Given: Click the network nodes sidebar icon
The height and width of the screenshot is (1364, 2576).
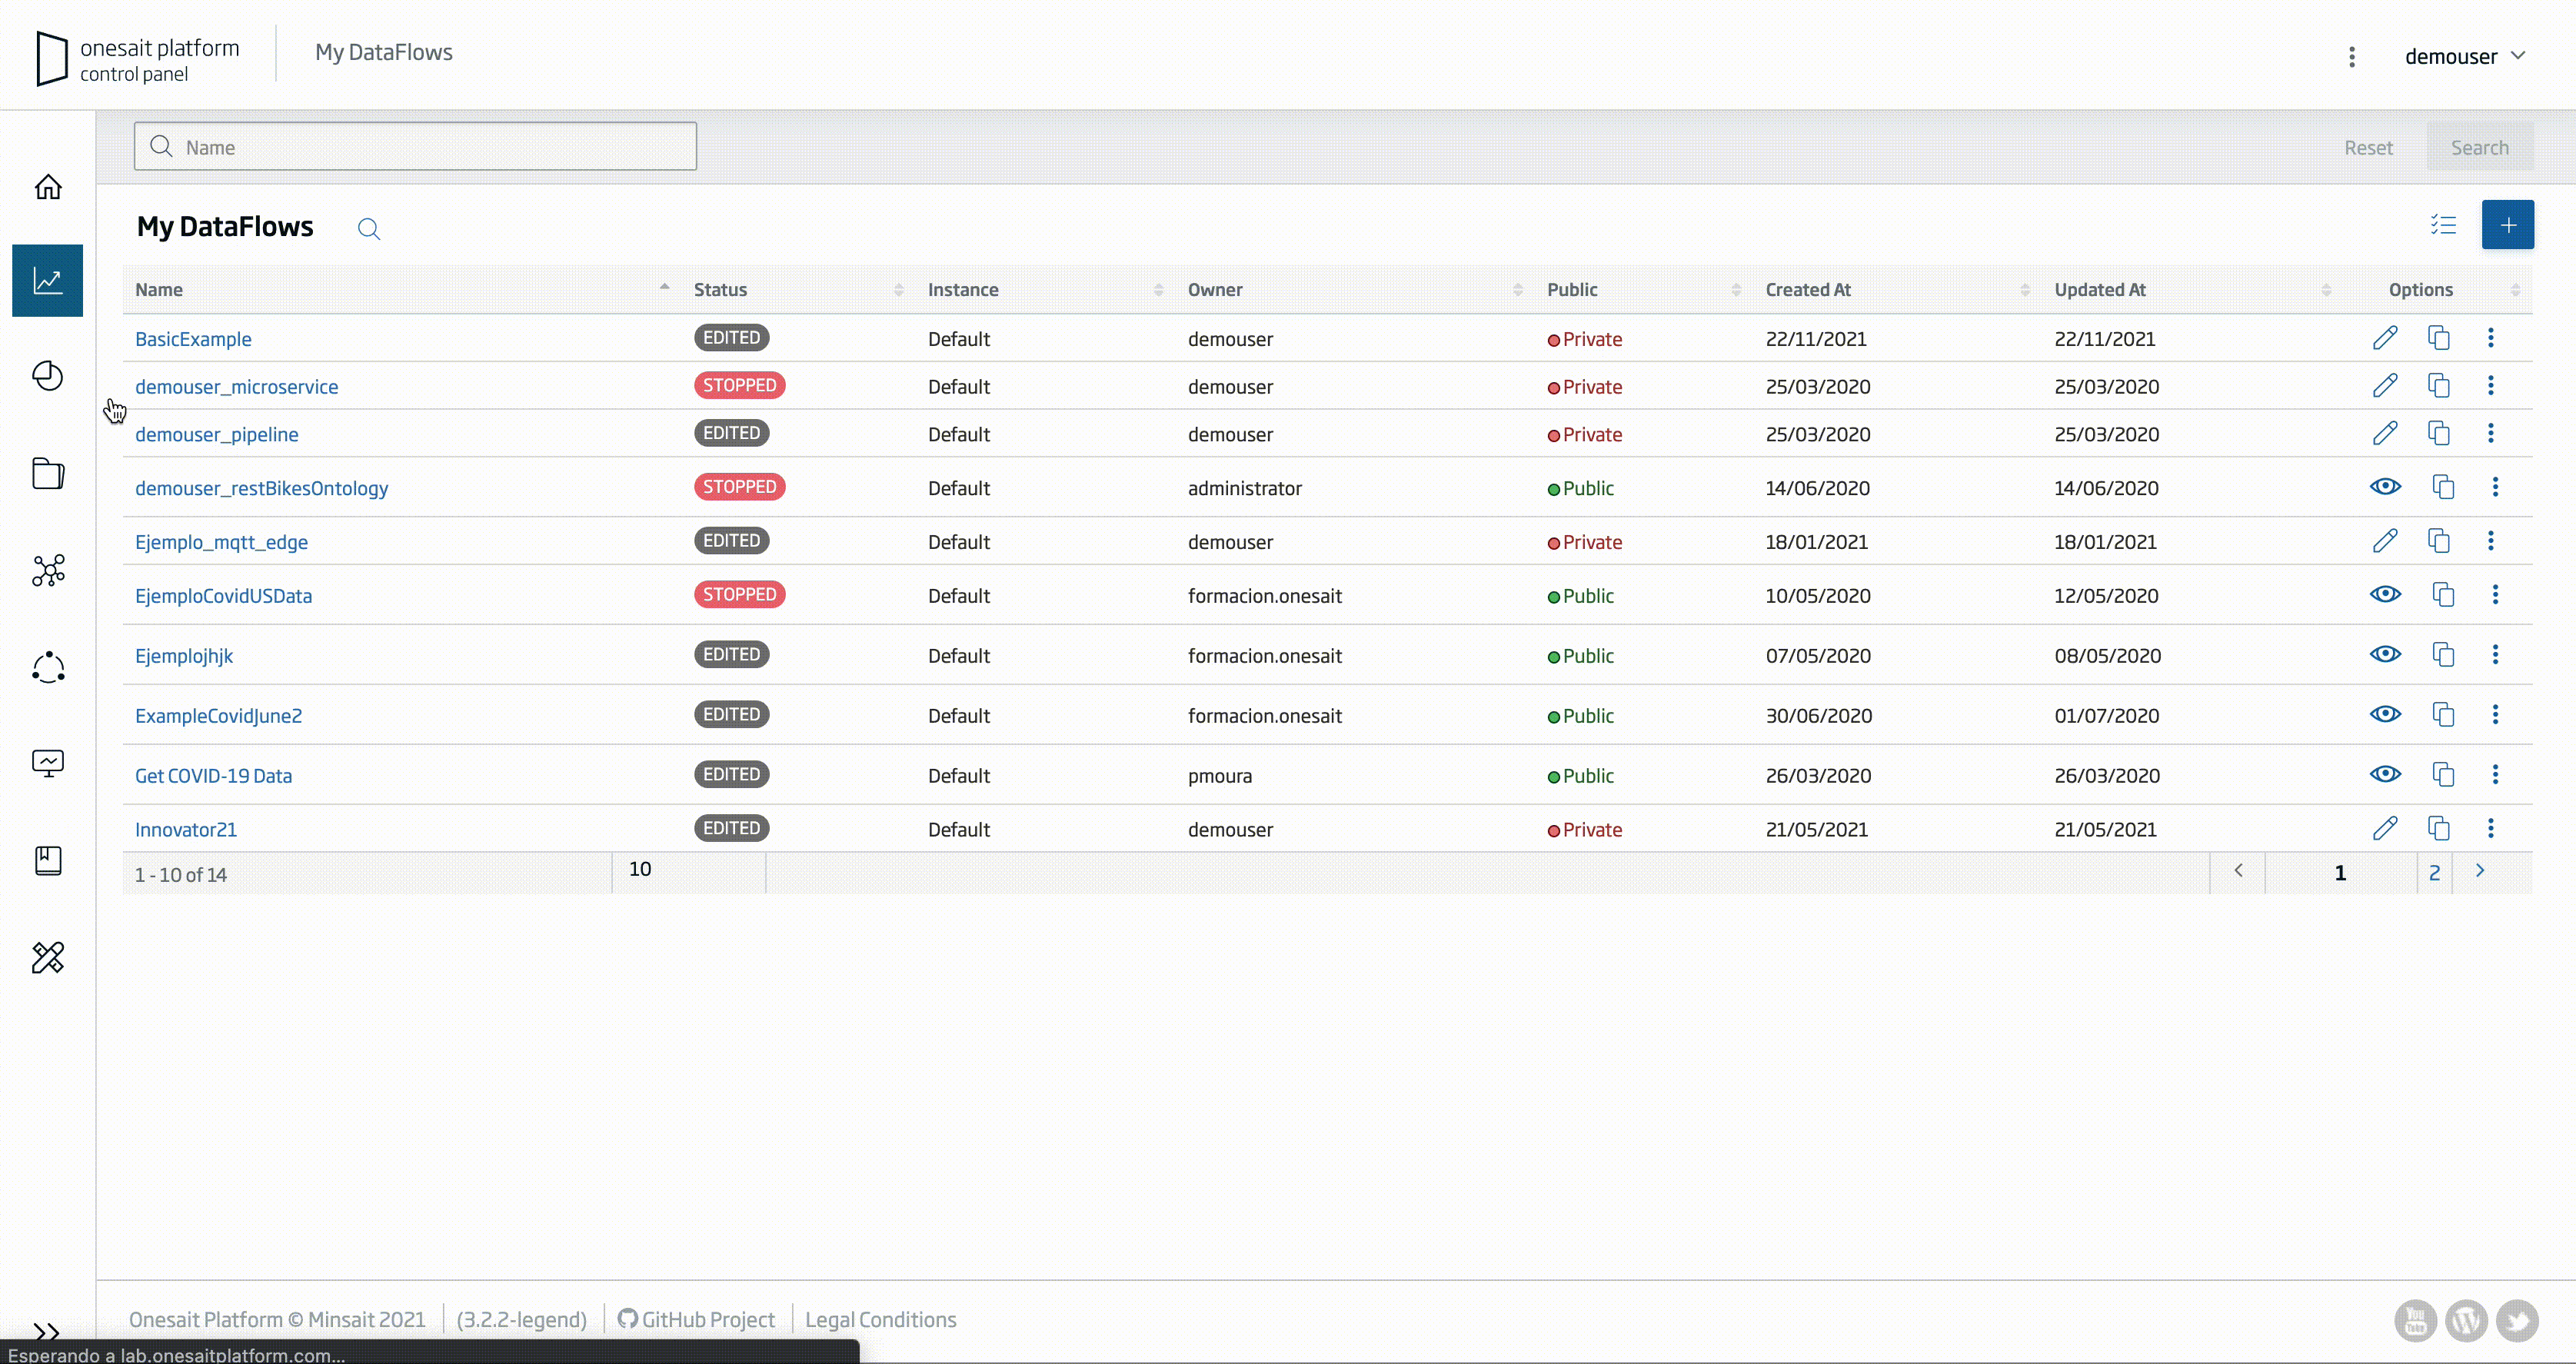Looking at the screenshot, I should tap(48, 570).
